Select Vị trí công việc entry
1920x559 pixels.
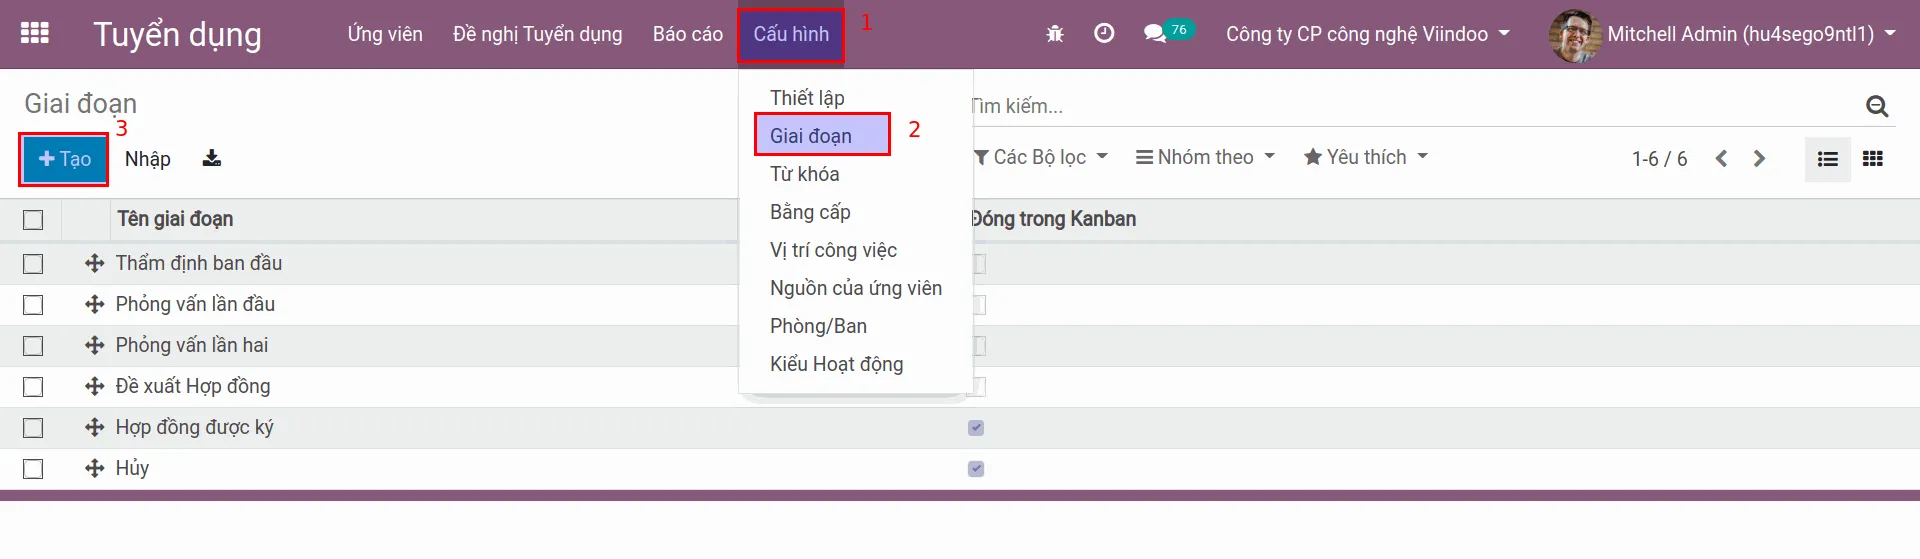833,250
